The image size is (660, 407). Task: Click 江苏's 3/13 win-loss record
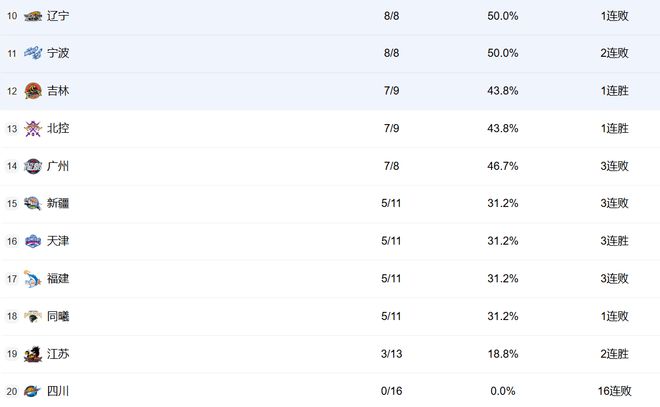[x=392, y=354]
